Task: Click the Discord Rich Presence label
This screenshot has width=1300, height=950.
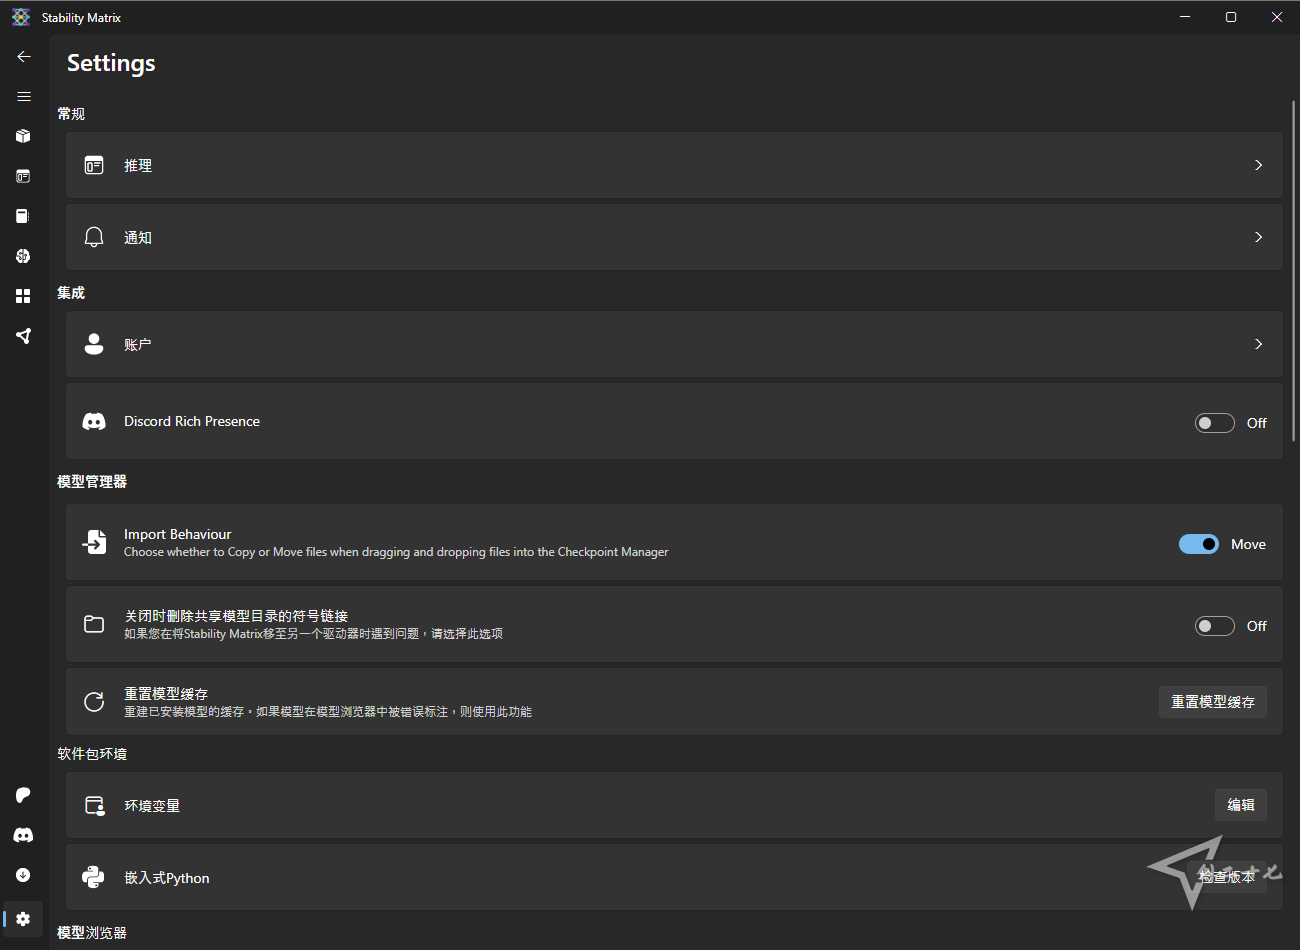Action: coord(192,421)
